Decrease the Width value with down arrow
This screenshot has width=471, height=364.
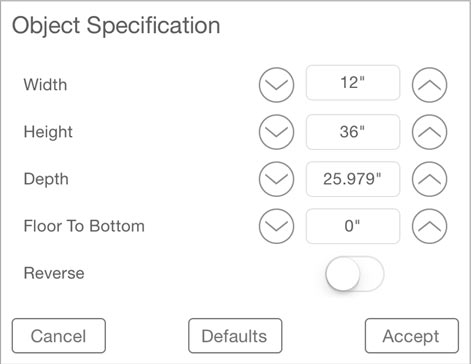coord(276,85)
